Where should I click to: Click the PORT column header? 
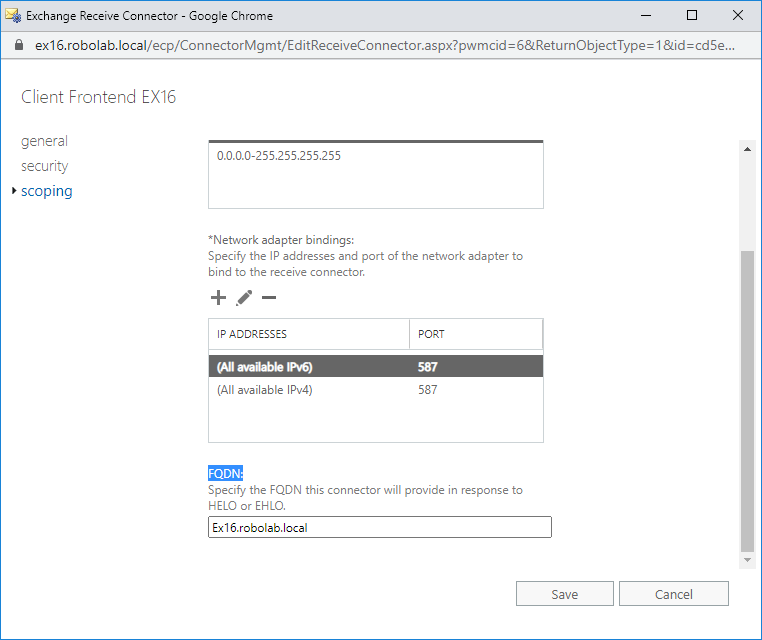pyautogui.click(x=476, y=334)
